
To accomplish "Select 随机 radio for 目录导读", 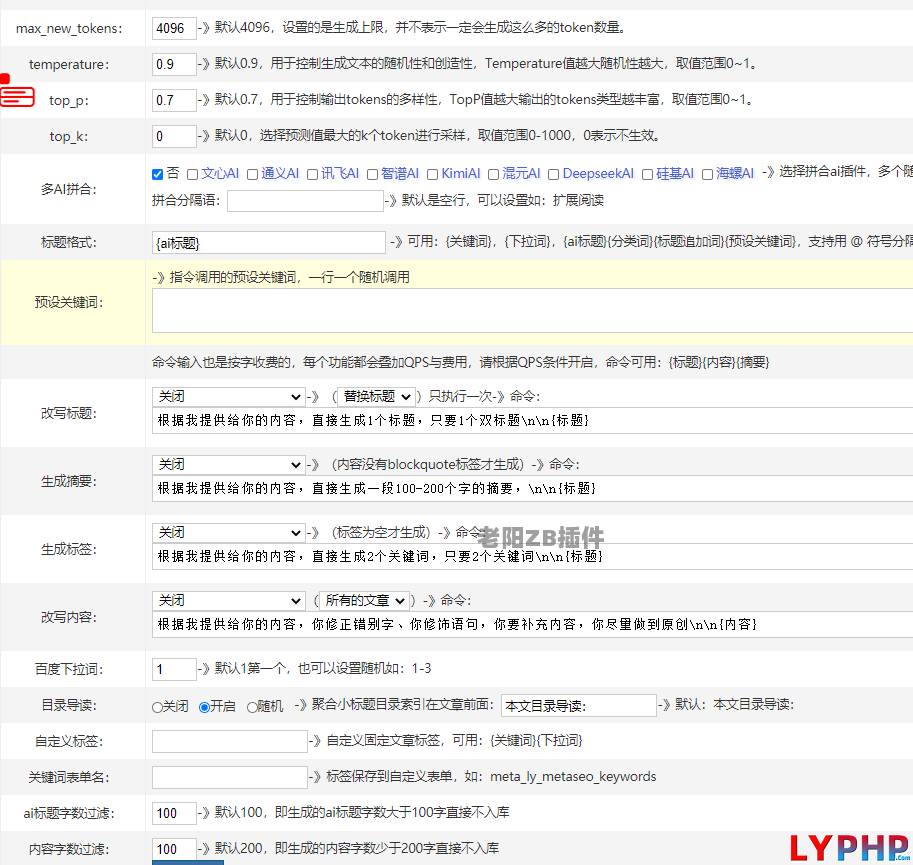I will click(252, 707).
